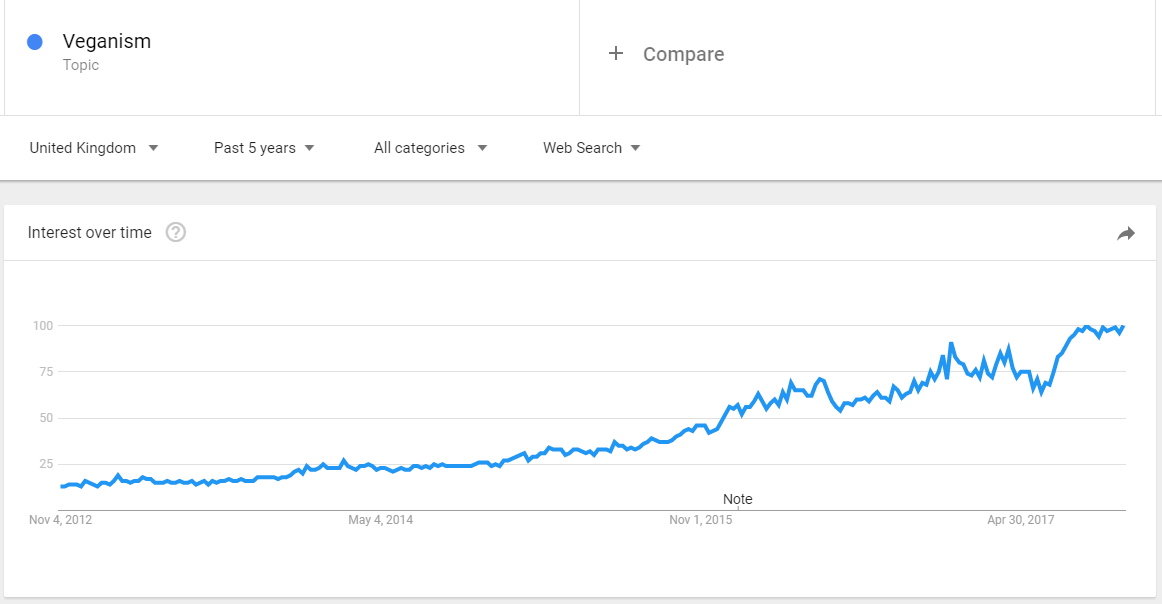Click the blue dot next to Veganism

point(35,42)
